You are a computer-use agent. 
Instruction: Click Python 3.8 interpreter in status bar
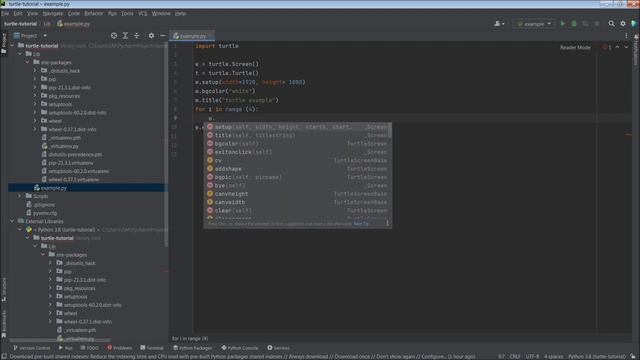tap(596, 356)
